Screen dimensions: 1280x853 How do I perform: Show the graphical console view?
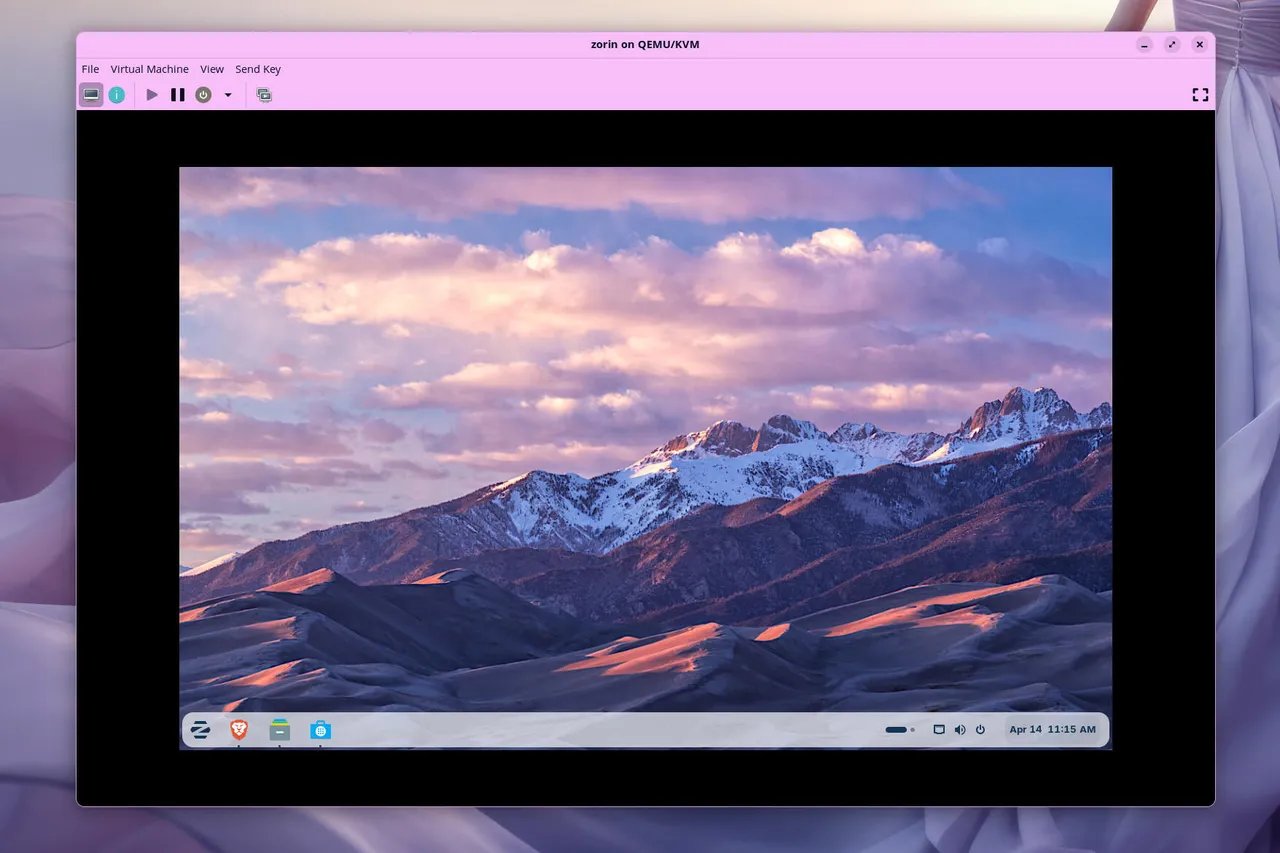(91, 95)
